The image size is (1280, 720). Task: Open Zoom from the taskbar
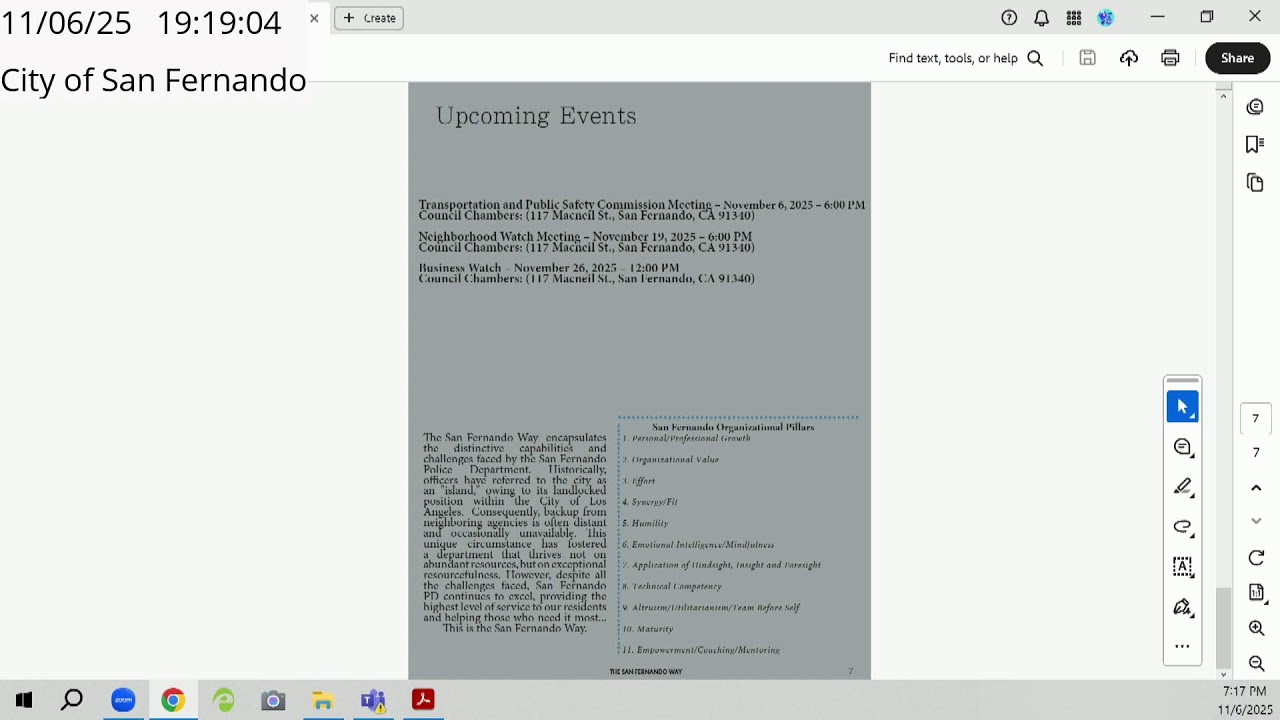[123, 701]
